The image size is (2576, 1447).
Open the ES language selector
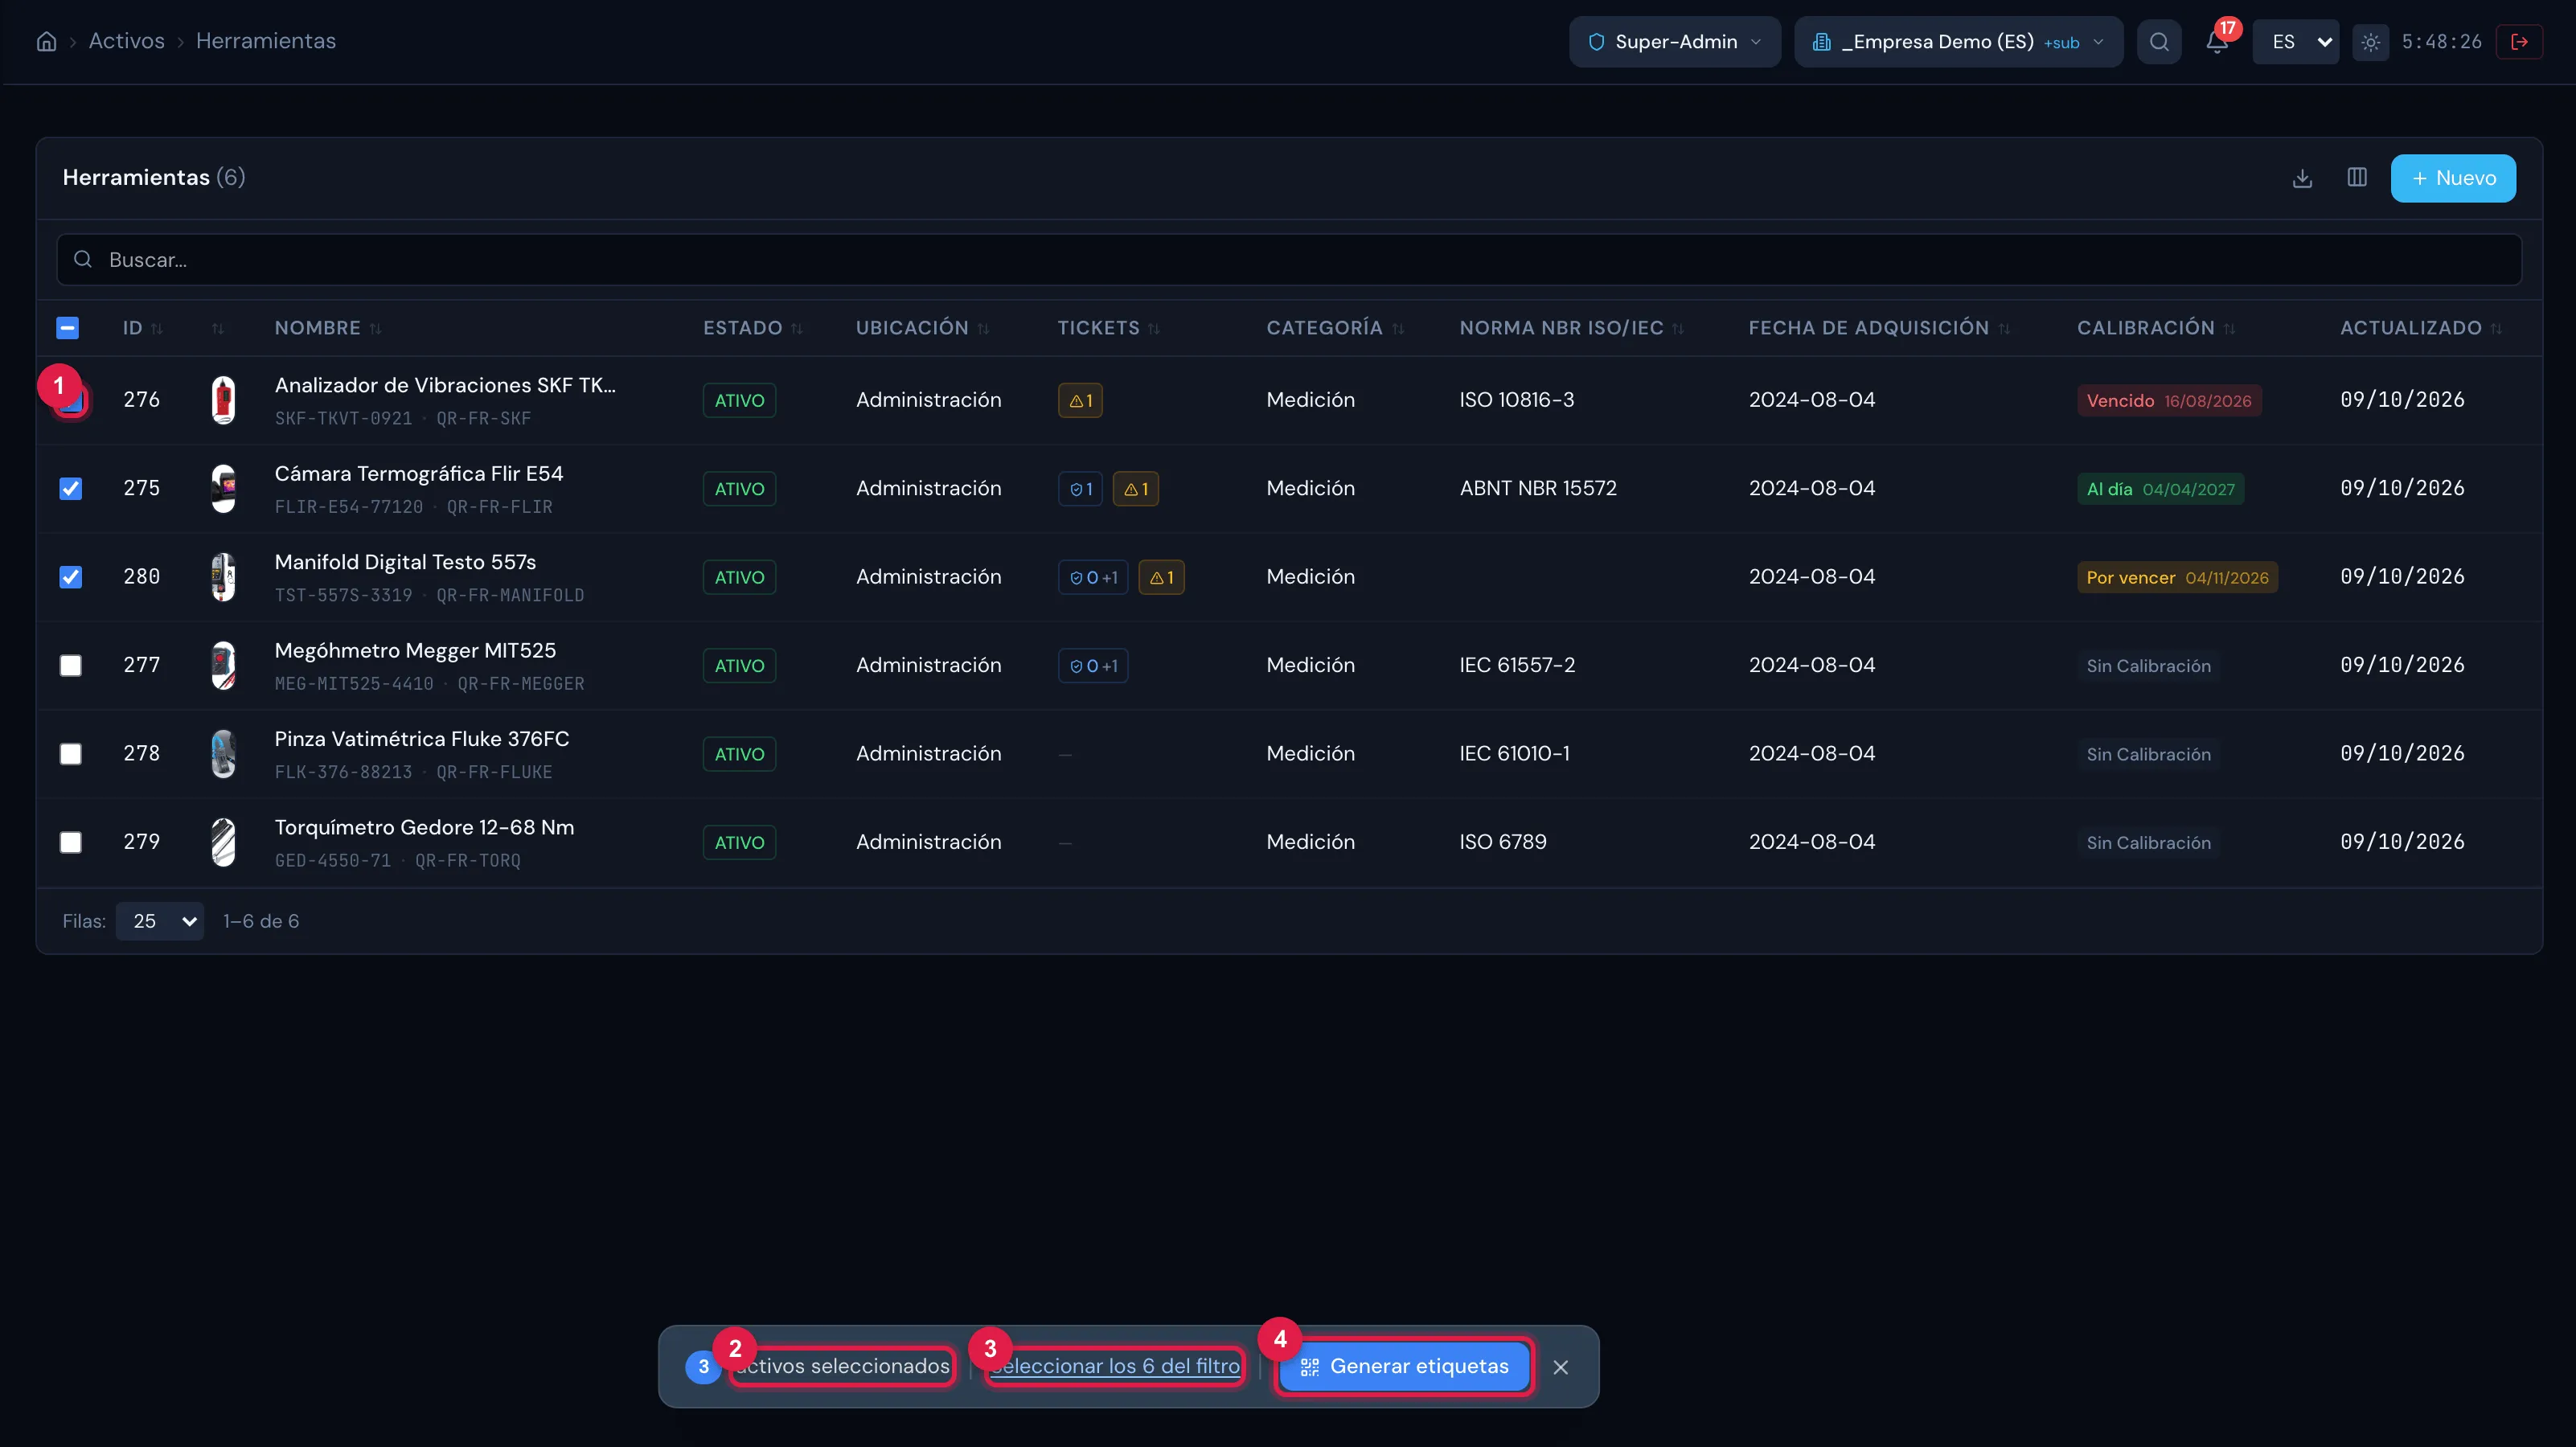2295,42
